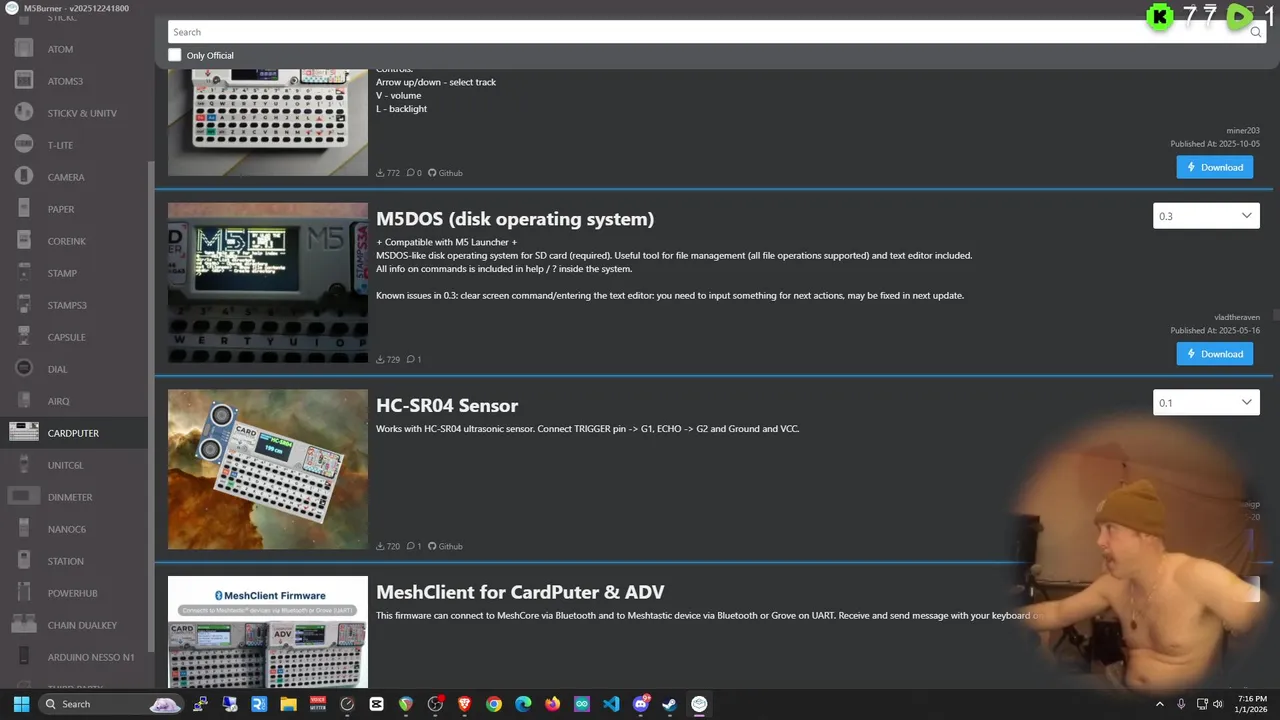Switch to the STAMPS3 tab label
This screenshot has height=720, width=1280.
tap(67, 305)
